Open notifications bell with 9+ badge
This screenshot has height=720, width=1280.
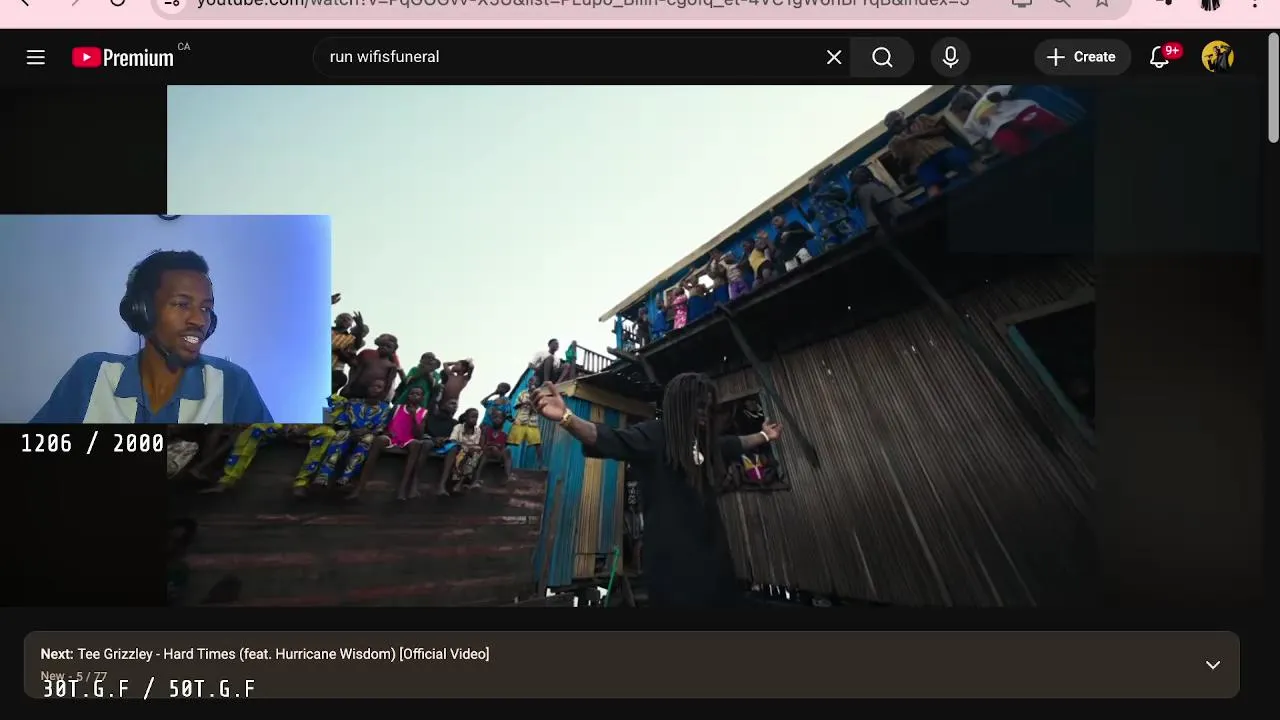1160,57
